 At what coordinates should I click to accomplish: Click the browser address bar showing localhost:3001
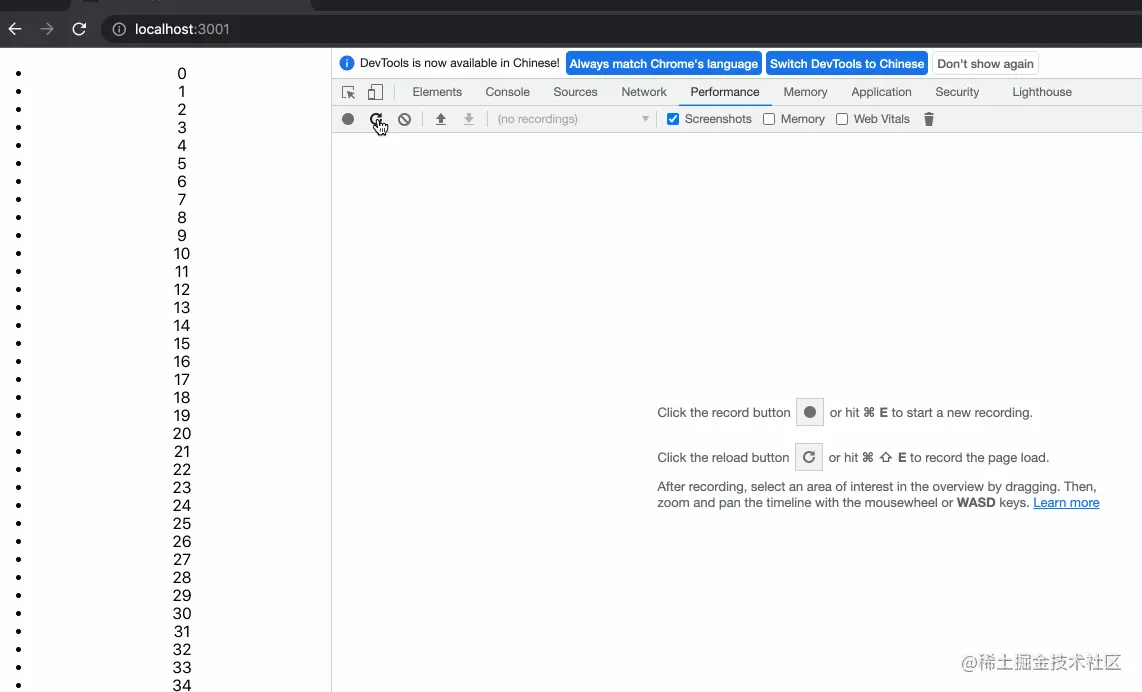pos(182,29)
